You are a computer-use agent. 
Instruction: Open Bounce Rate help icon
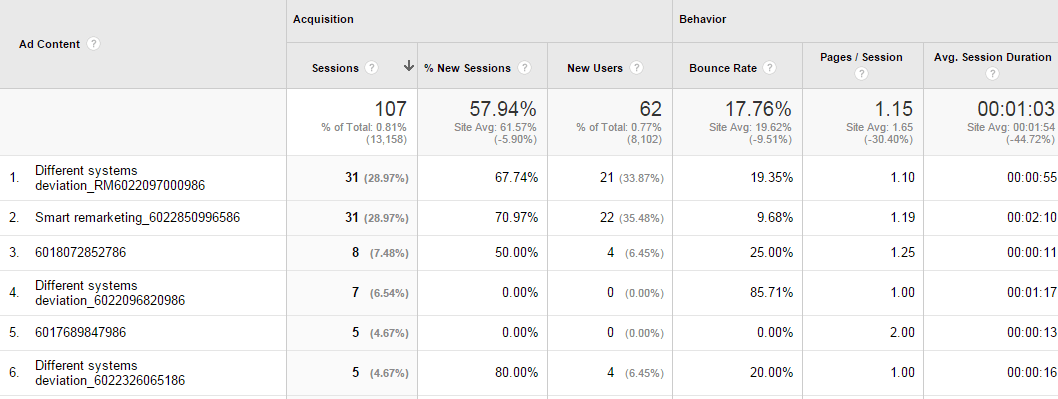(769, 68)
